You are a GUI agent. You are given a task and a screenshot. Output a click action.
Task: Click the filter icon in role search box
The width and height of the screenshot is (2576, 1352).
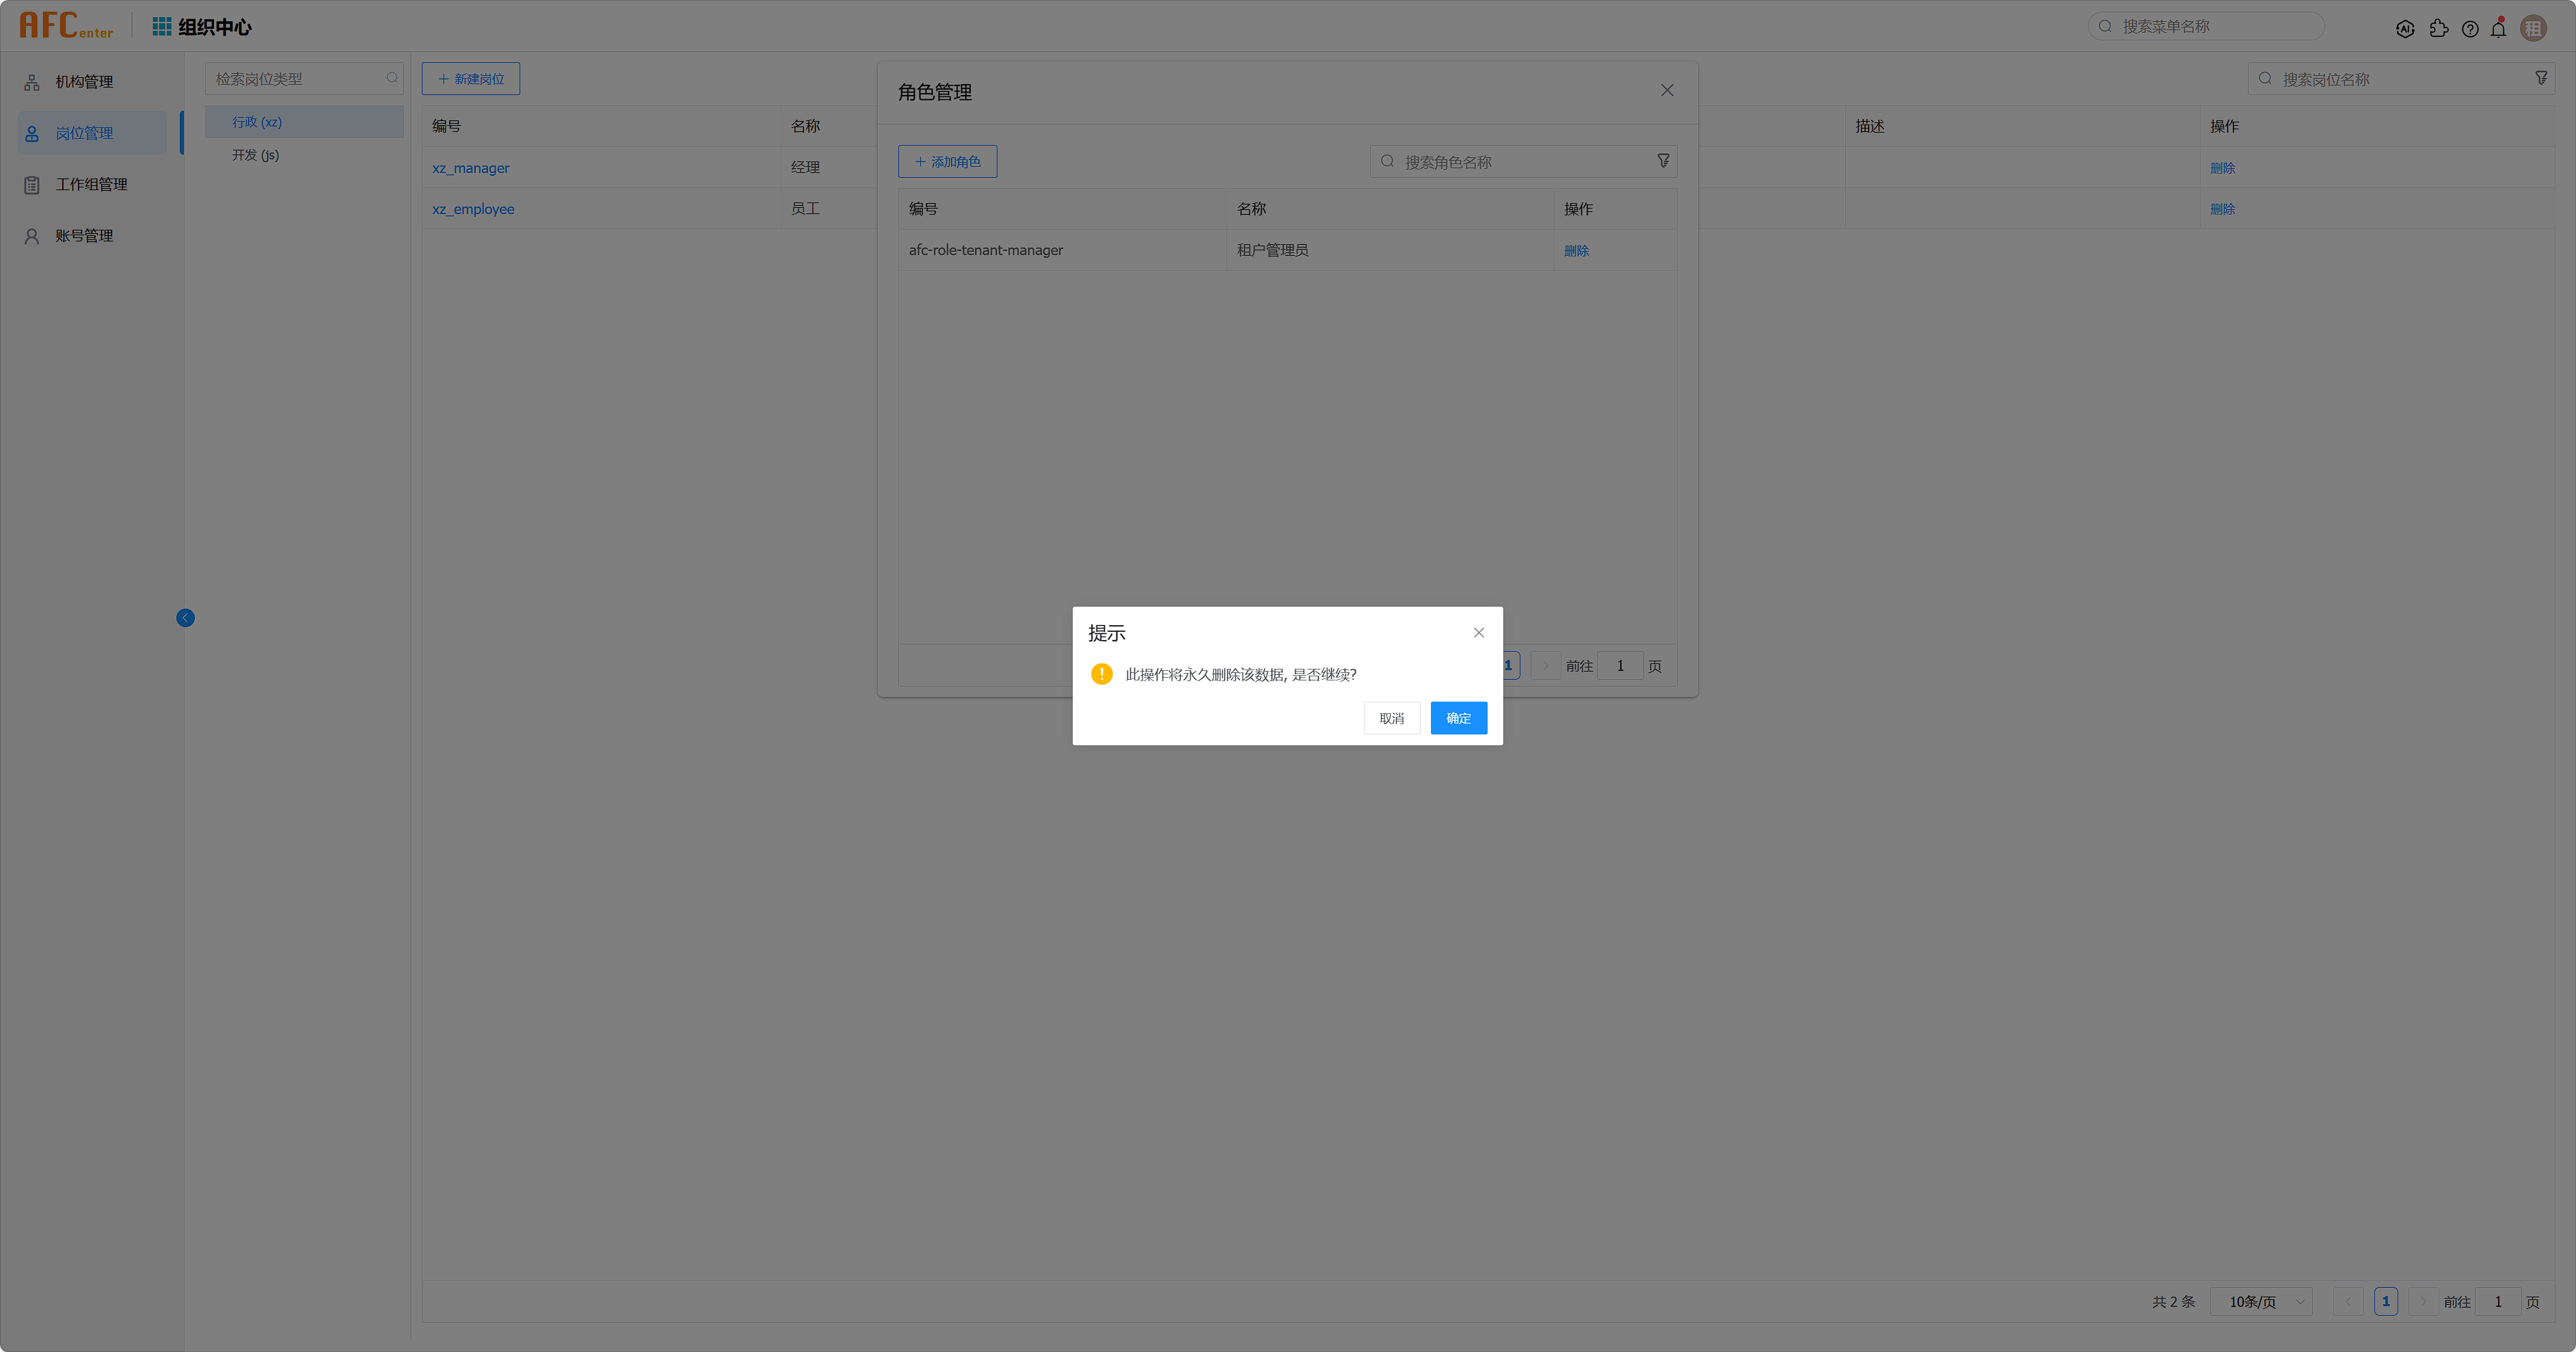click(1663, 161)
